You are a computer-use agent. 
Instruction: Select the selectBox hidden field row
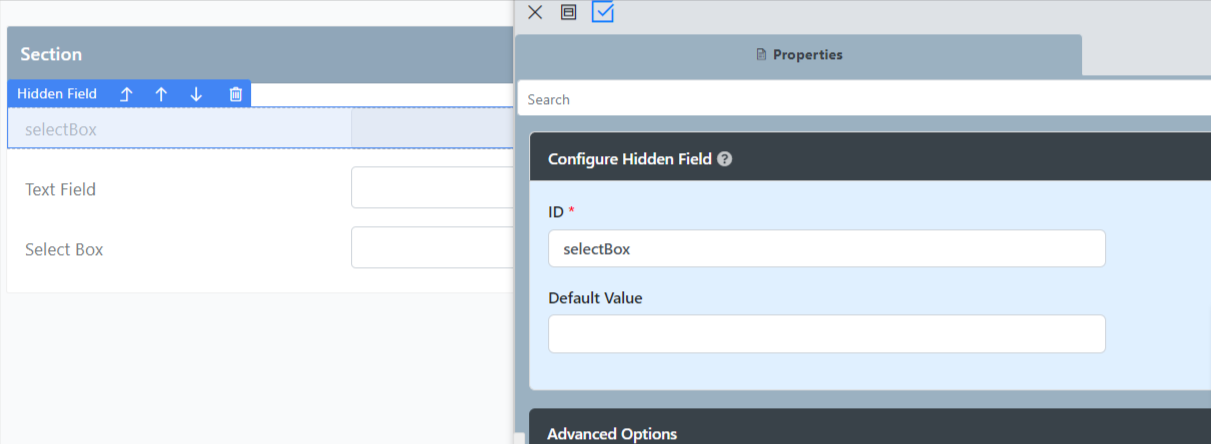180,129
